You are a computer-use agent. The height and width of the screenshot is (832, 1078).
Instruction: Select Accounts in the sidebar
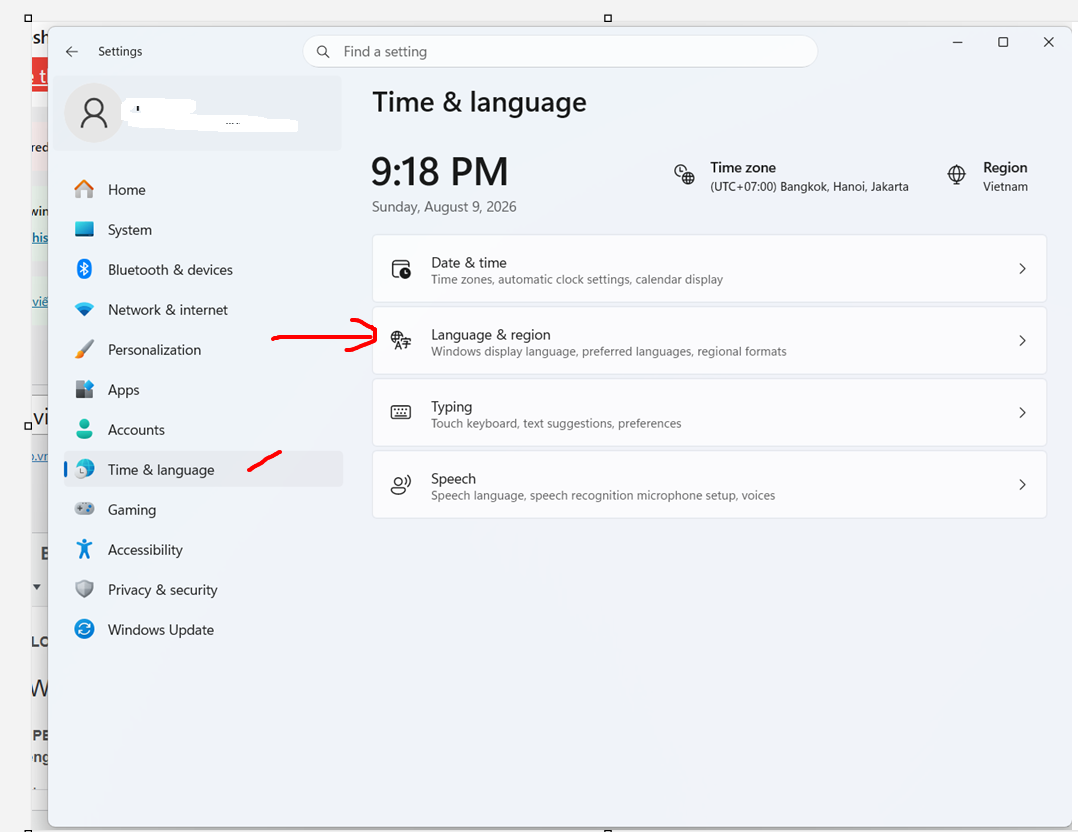coord(204,429)
